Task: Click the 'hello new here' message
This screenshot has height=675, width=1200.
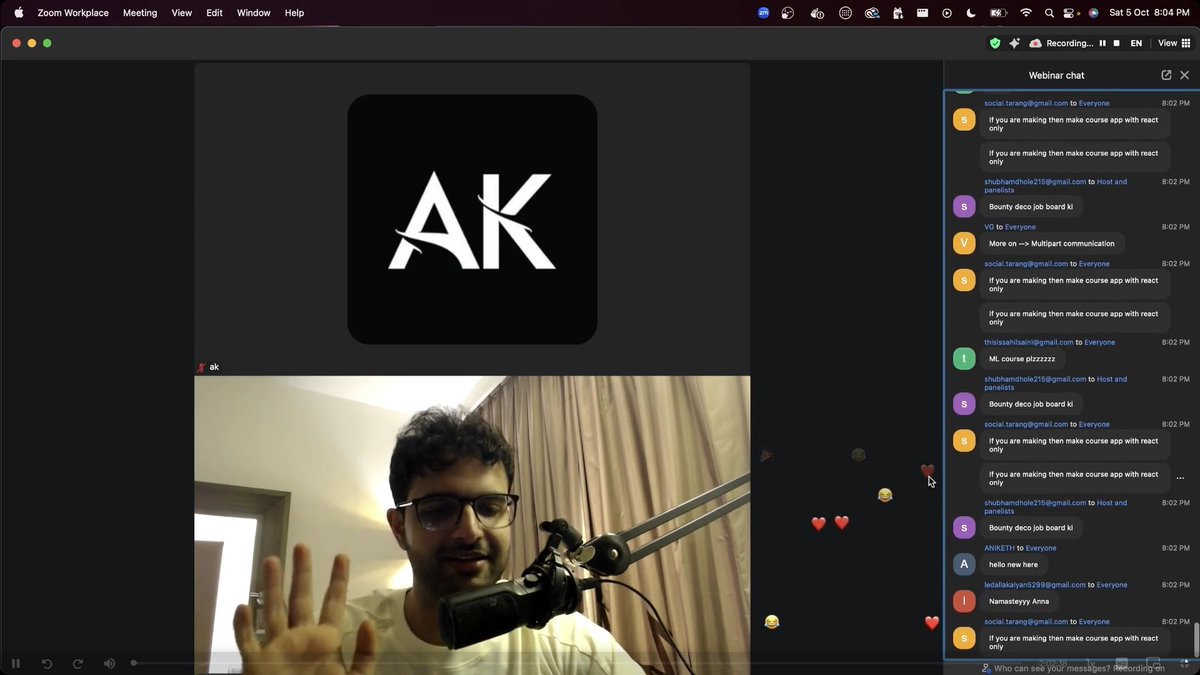Action: click(x=1014, y=565)
